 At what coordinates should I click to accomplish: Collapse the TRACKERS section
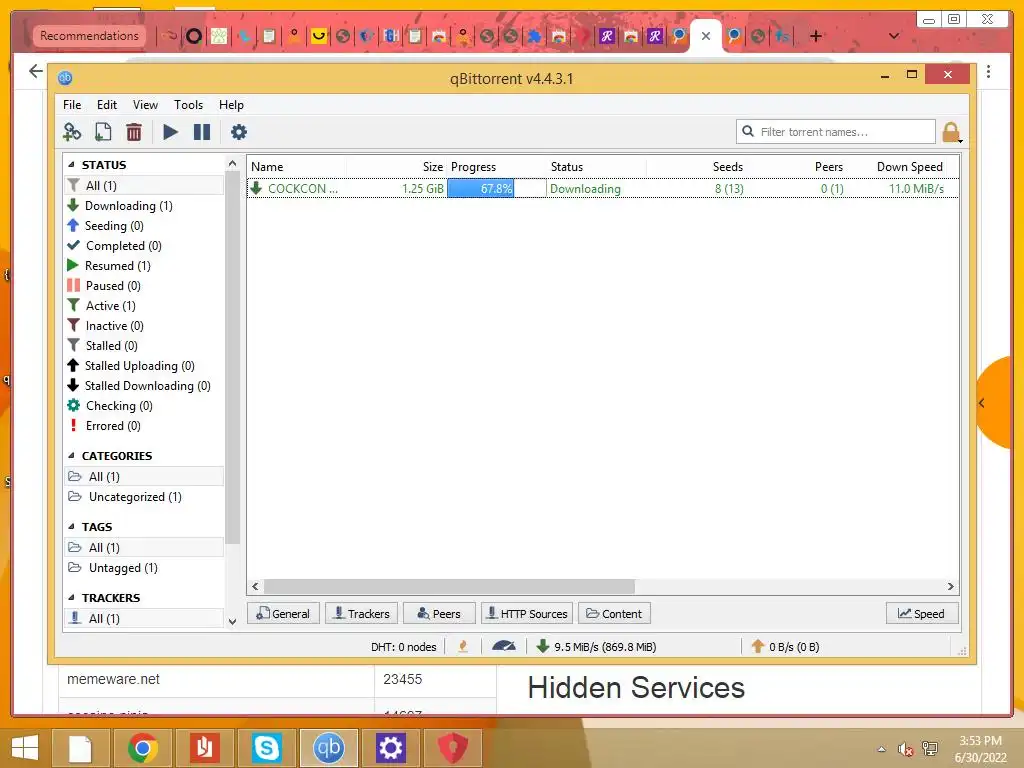click(71, 598)
